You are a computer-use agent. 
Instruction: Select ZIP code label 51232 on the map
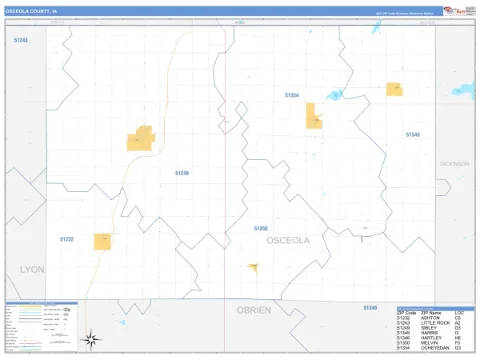(67, 239)
